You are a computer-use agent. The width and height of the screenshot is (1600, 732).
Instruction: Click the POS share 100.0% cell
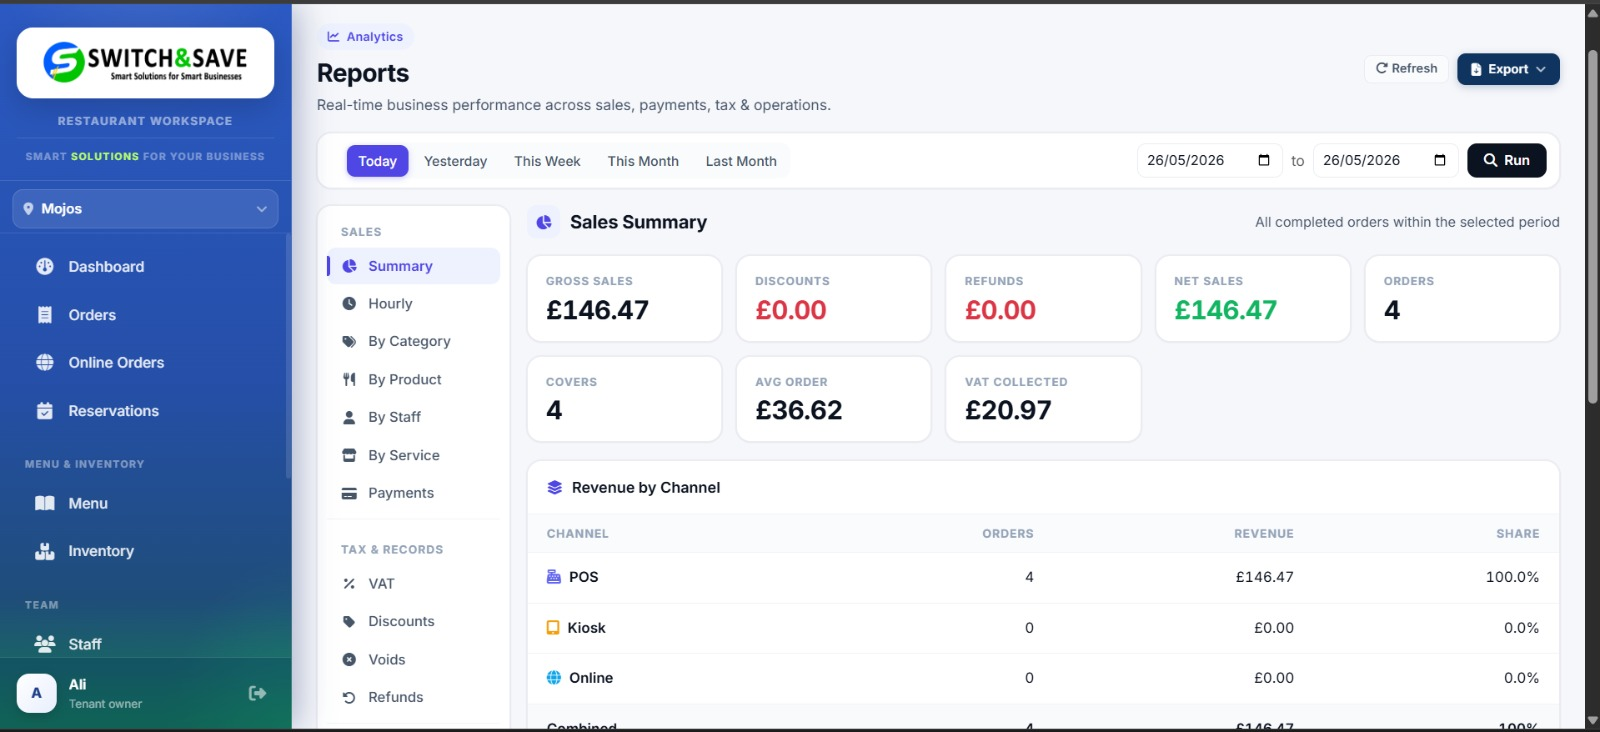[x=1512, y=577]
